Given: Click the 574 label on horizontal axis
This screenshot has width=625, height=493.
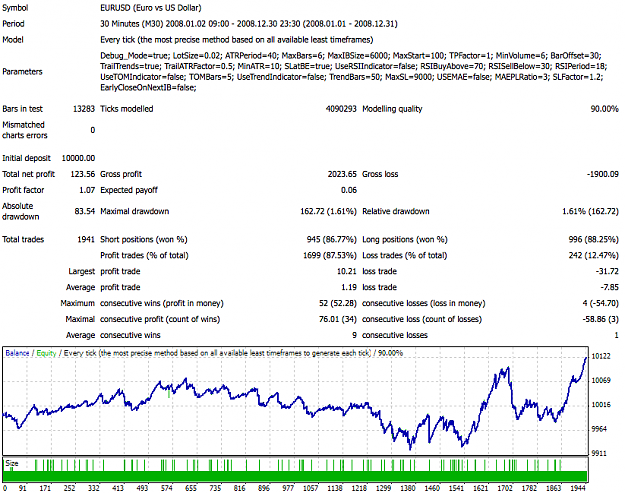Looking at the screenshot, I should click(167, 488).
